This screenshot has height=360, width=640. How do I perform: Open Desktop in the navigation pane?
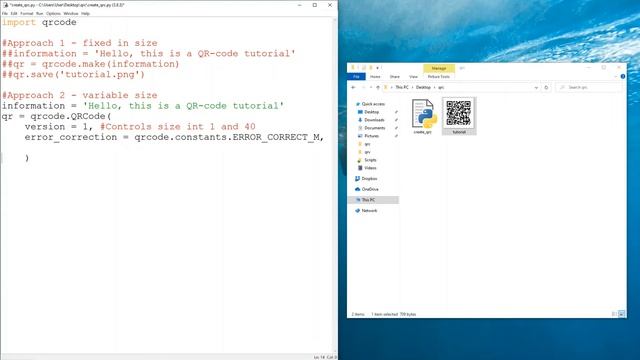[371, 112]
